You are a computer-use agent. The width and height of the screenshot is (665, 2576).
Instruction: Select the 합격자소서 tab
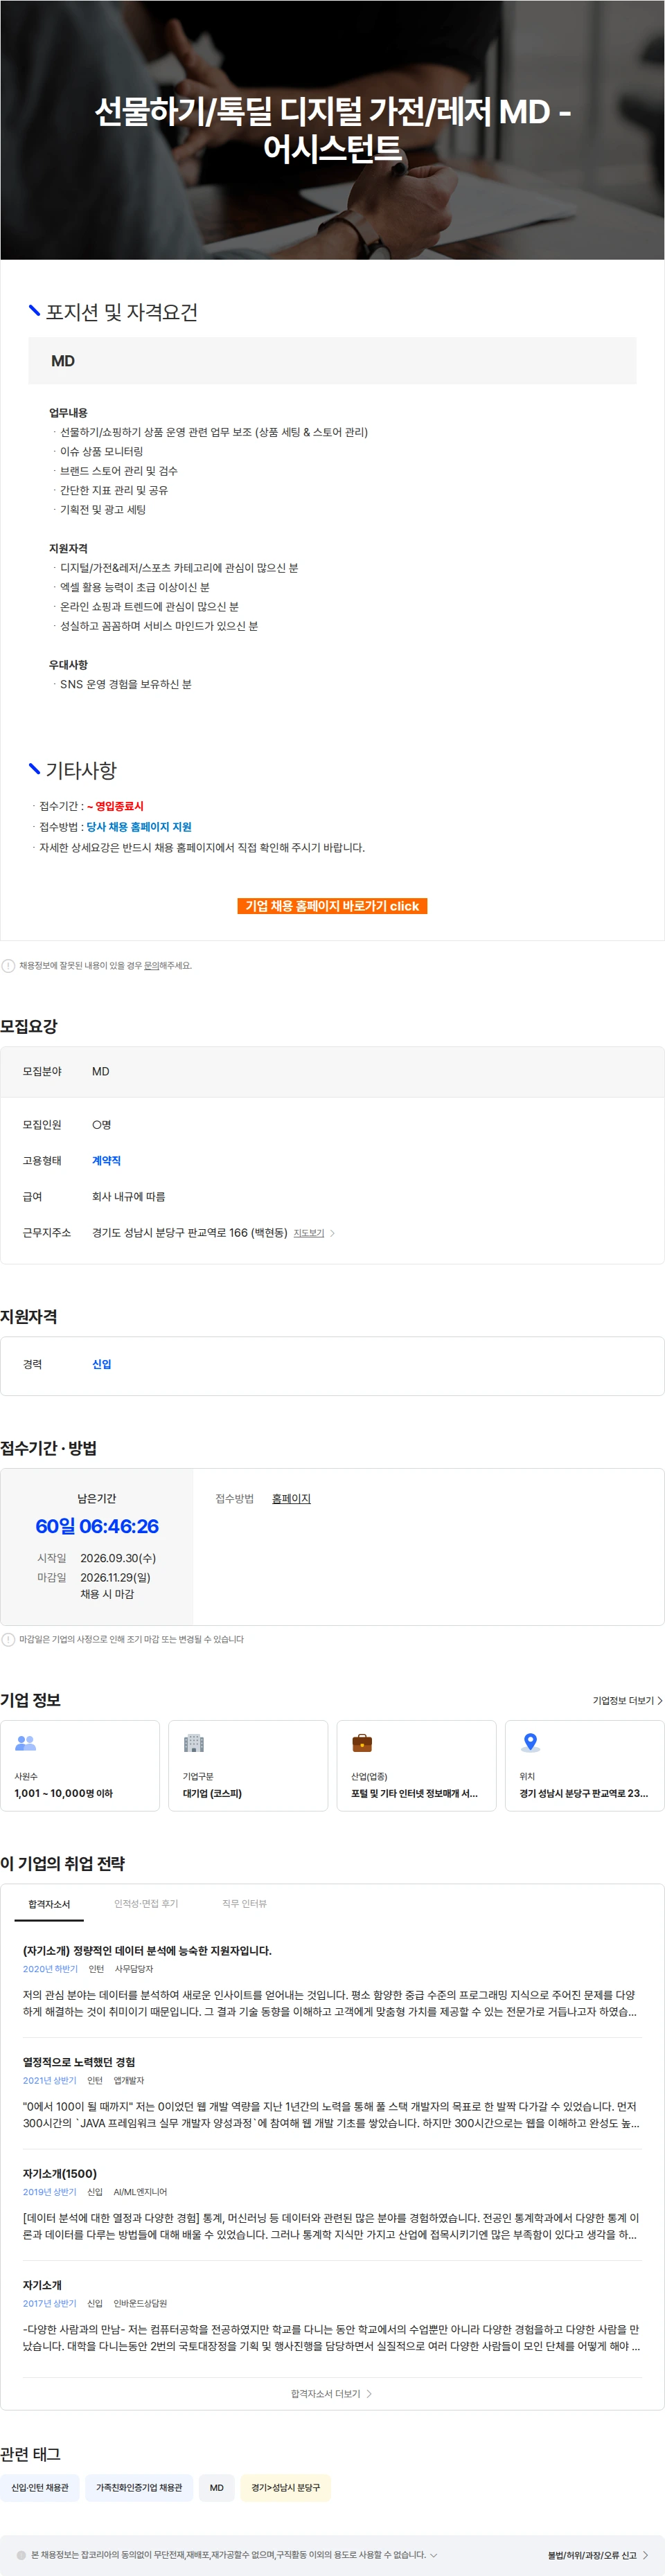click(x=49, y=1904)
